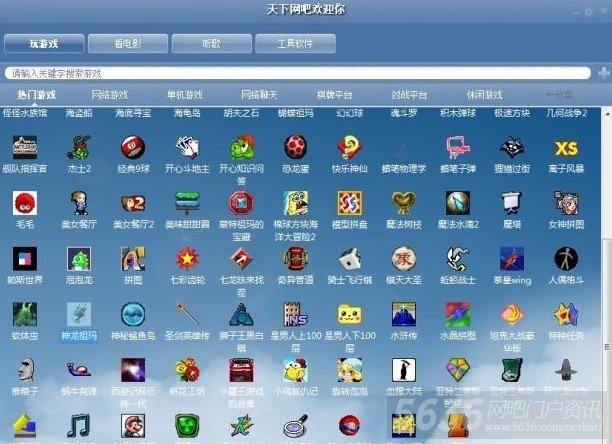Open the 小鸡复仇记 yellow chicken icon
This screenshot has width=612, height=444.
(295, 370)
